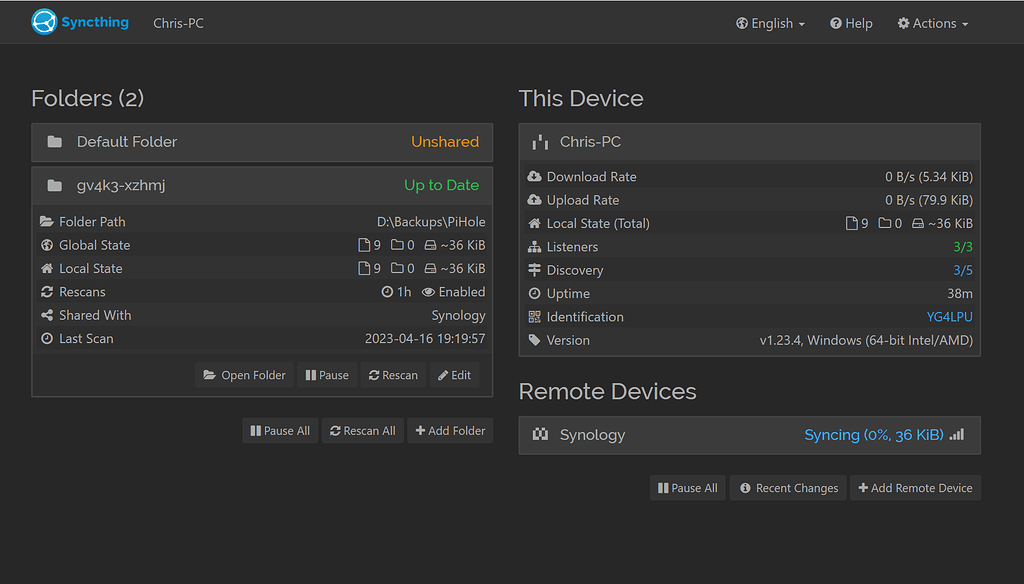Open the English language dropdown

click(x=770, y=23)
